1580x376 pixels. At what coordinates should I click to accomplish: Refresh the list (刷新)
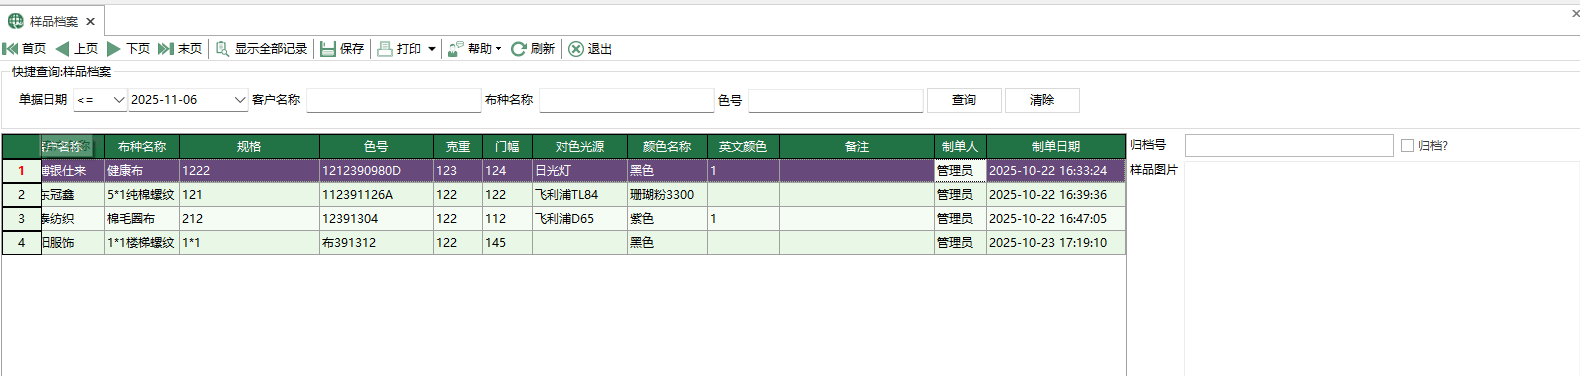(x=533, y=49)
